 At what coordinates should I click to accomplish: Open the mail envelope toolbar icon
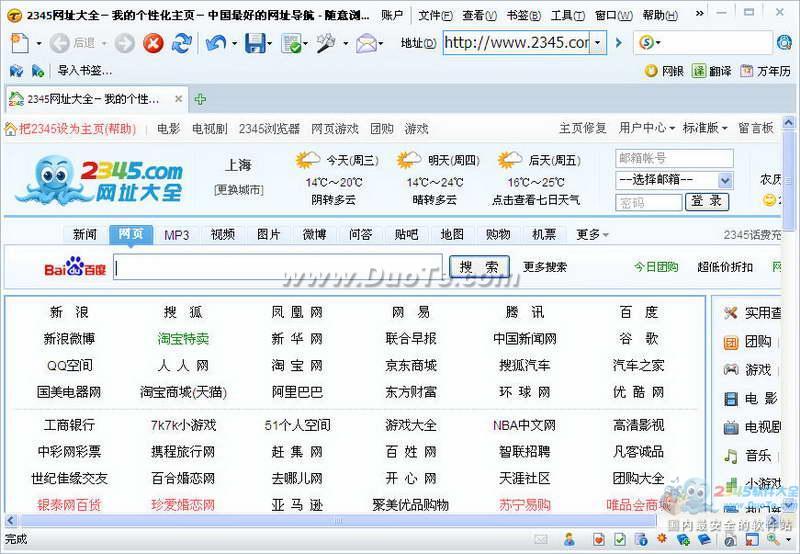366,43
